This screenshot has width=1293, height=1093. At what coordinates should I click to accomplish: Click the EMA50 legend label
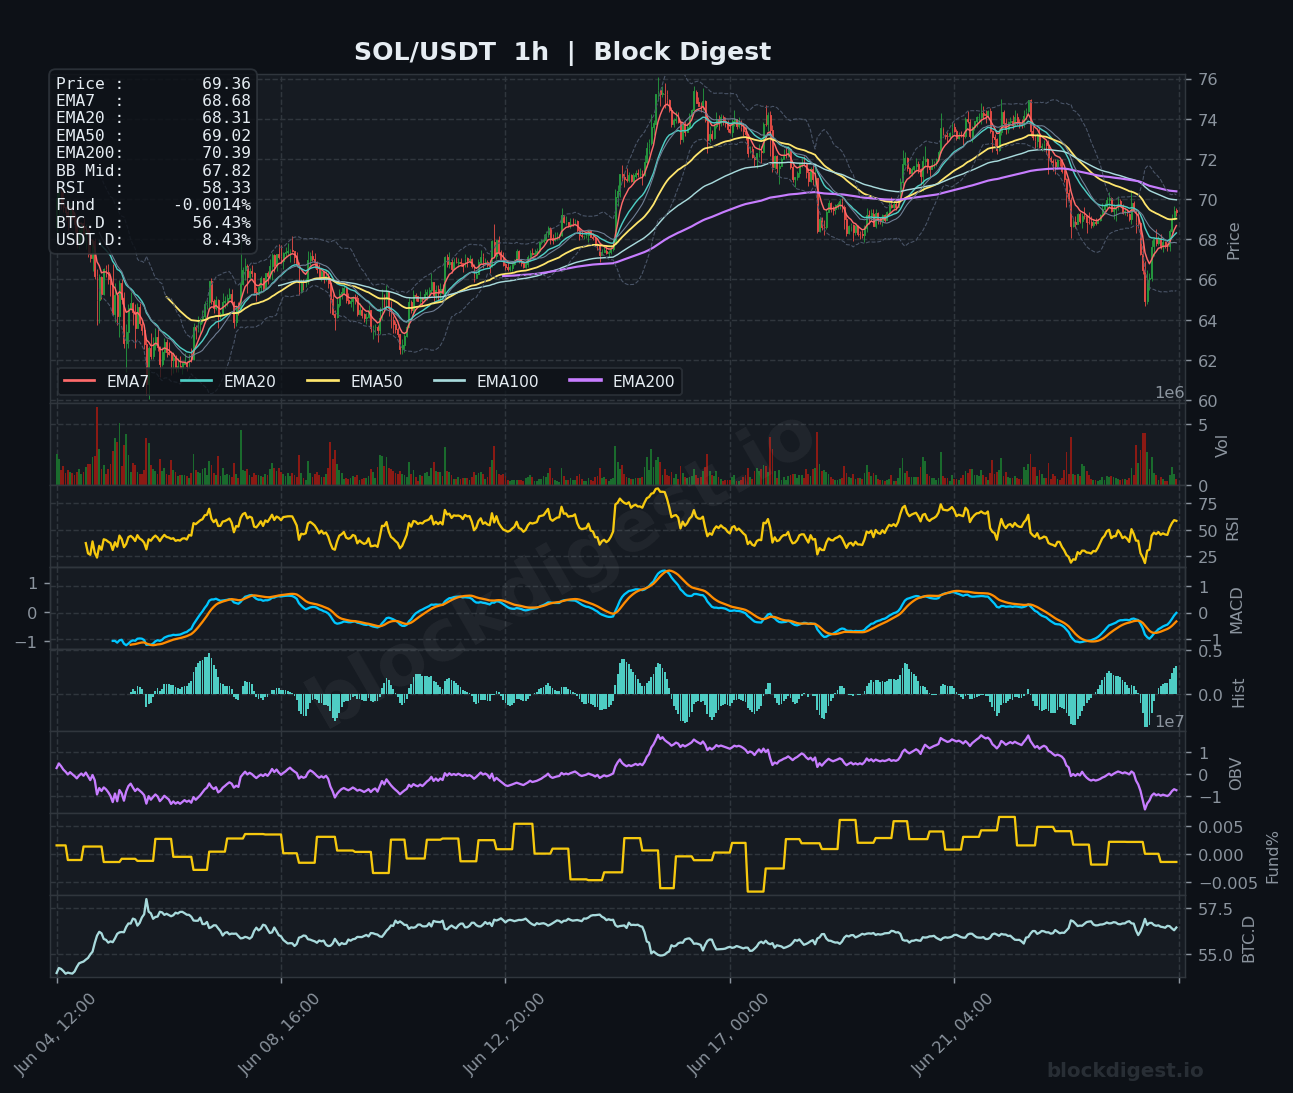[x=376, y=381]
